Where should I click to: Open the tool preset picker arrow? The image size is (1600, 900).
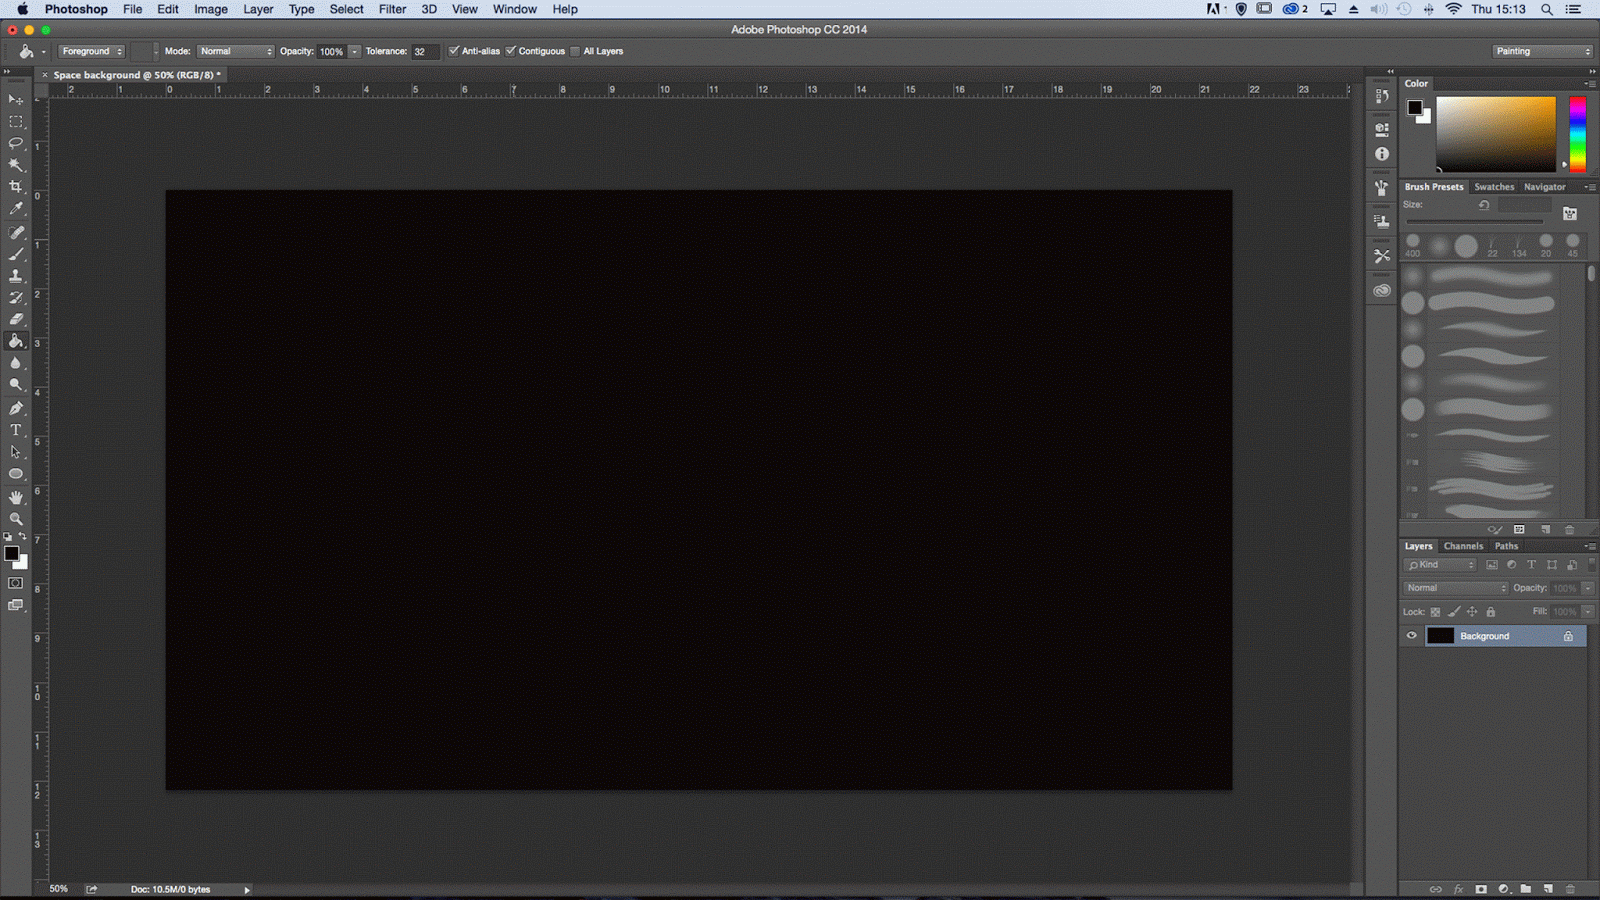(43, 51)
